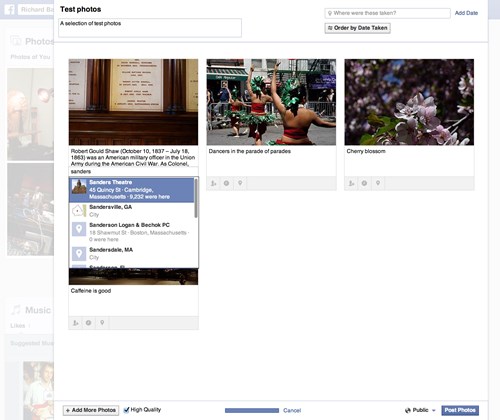500x420 pixels.
Task: Click 'Dancers in the parade of parades' caption
Action: 250,151
